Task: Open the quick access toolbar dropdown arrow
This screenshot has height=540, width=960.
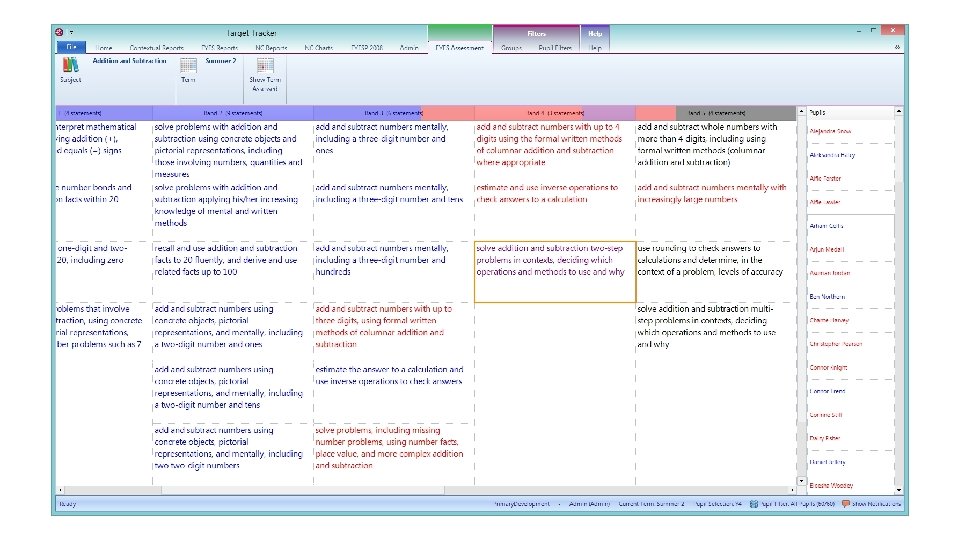Action: [71, 32]
